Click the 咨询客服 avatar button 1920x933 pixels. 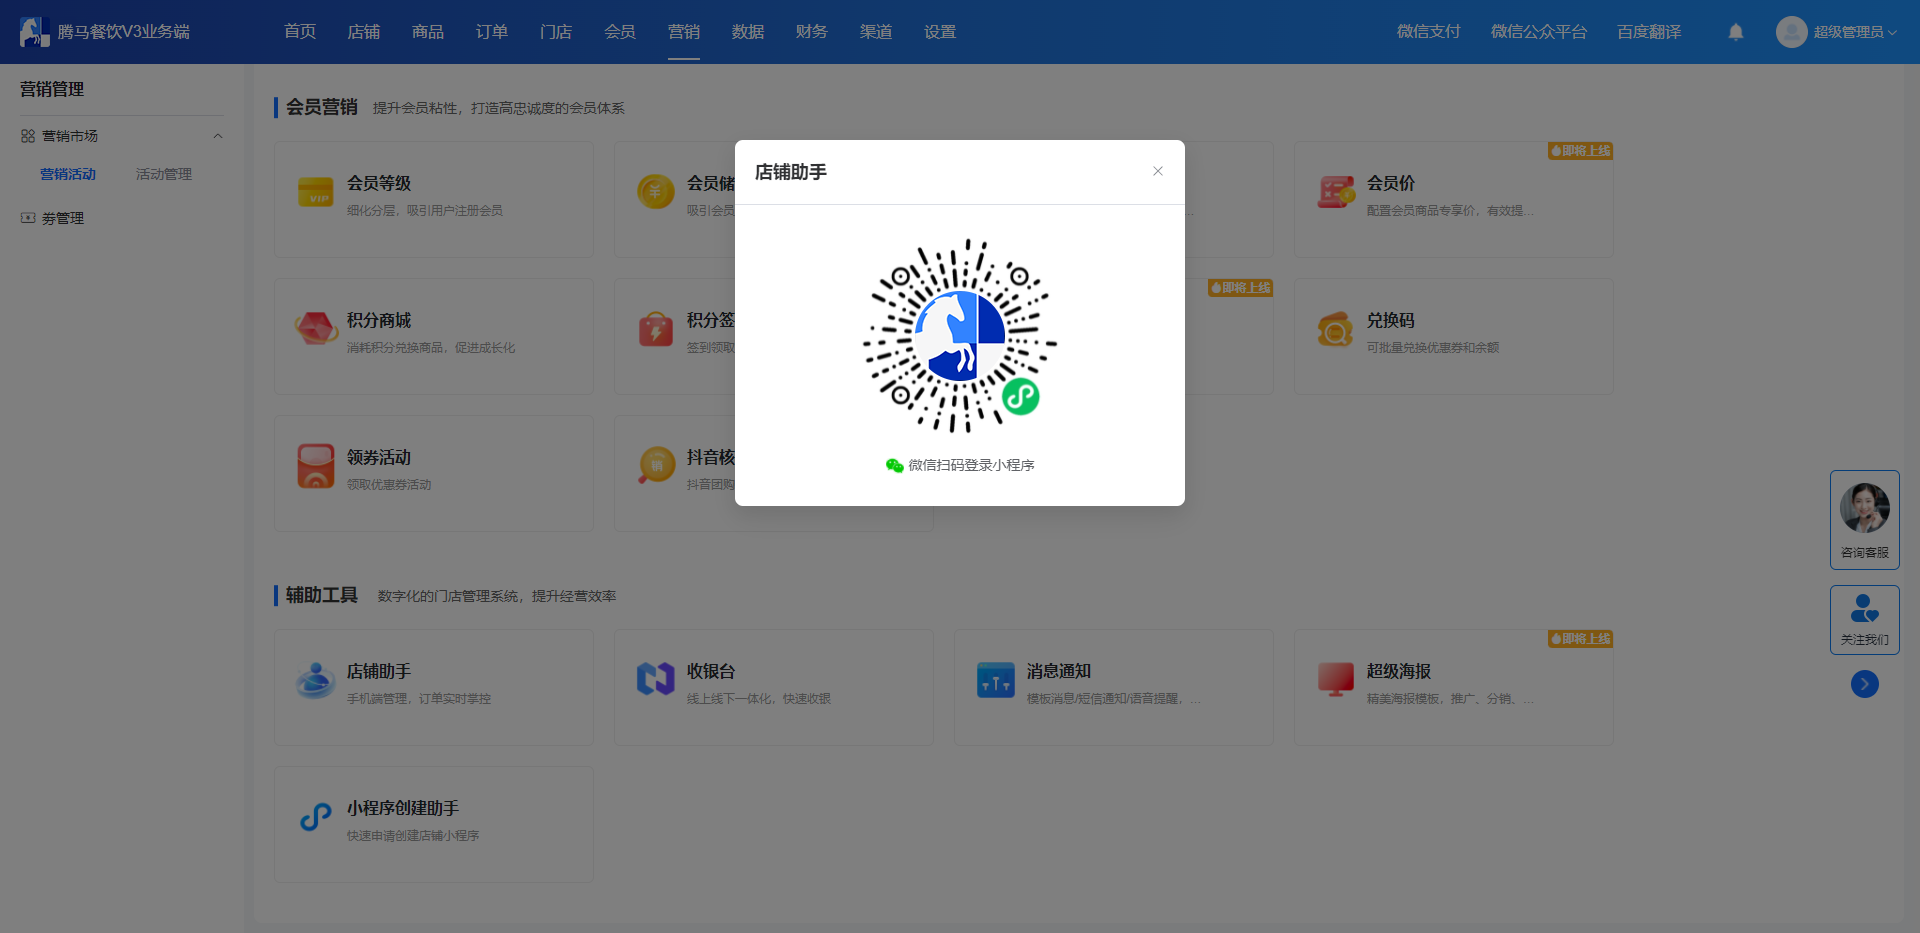point(1865,520)
